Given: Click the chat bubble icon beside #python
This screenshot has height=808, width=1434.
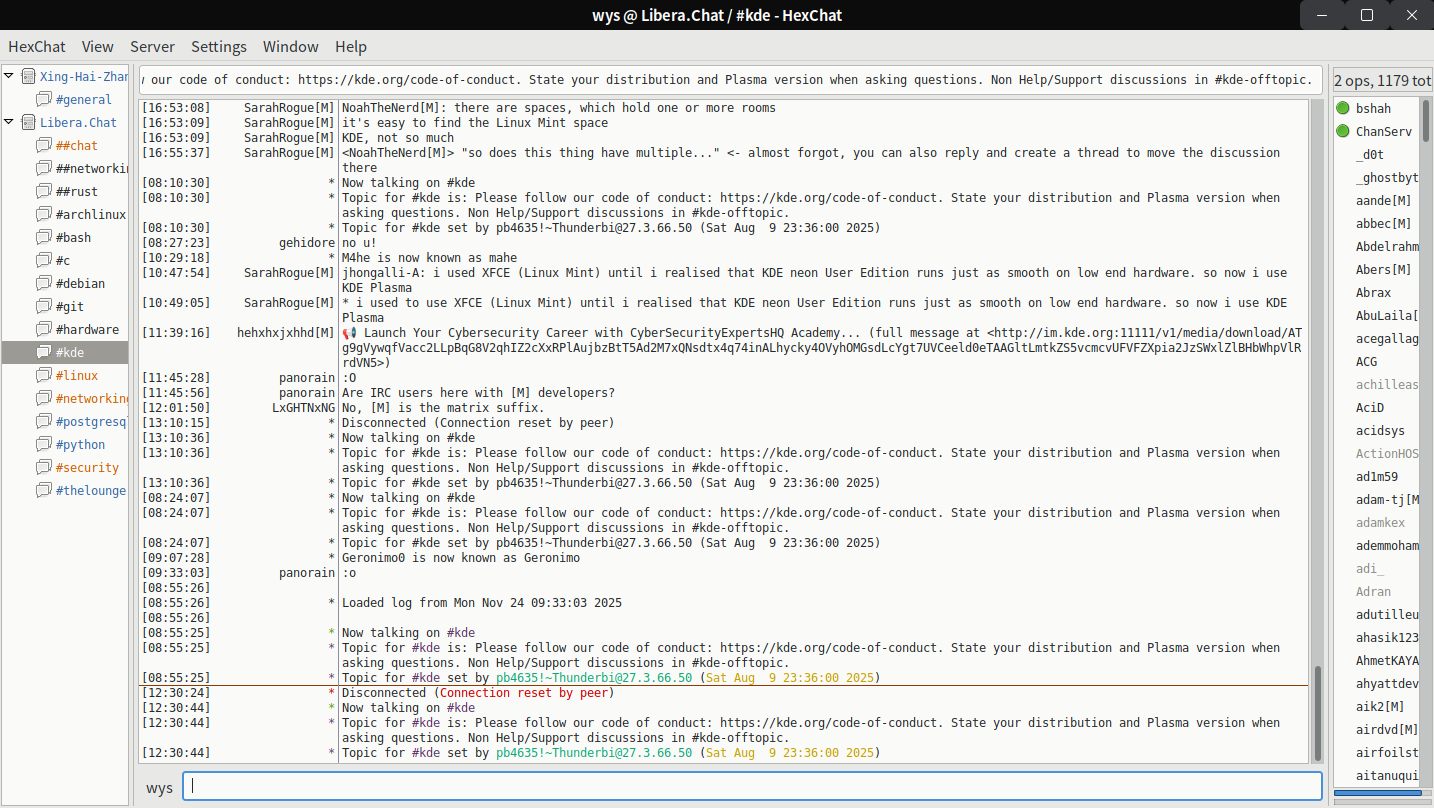Looking at the screenshot, I should [43, 445].
